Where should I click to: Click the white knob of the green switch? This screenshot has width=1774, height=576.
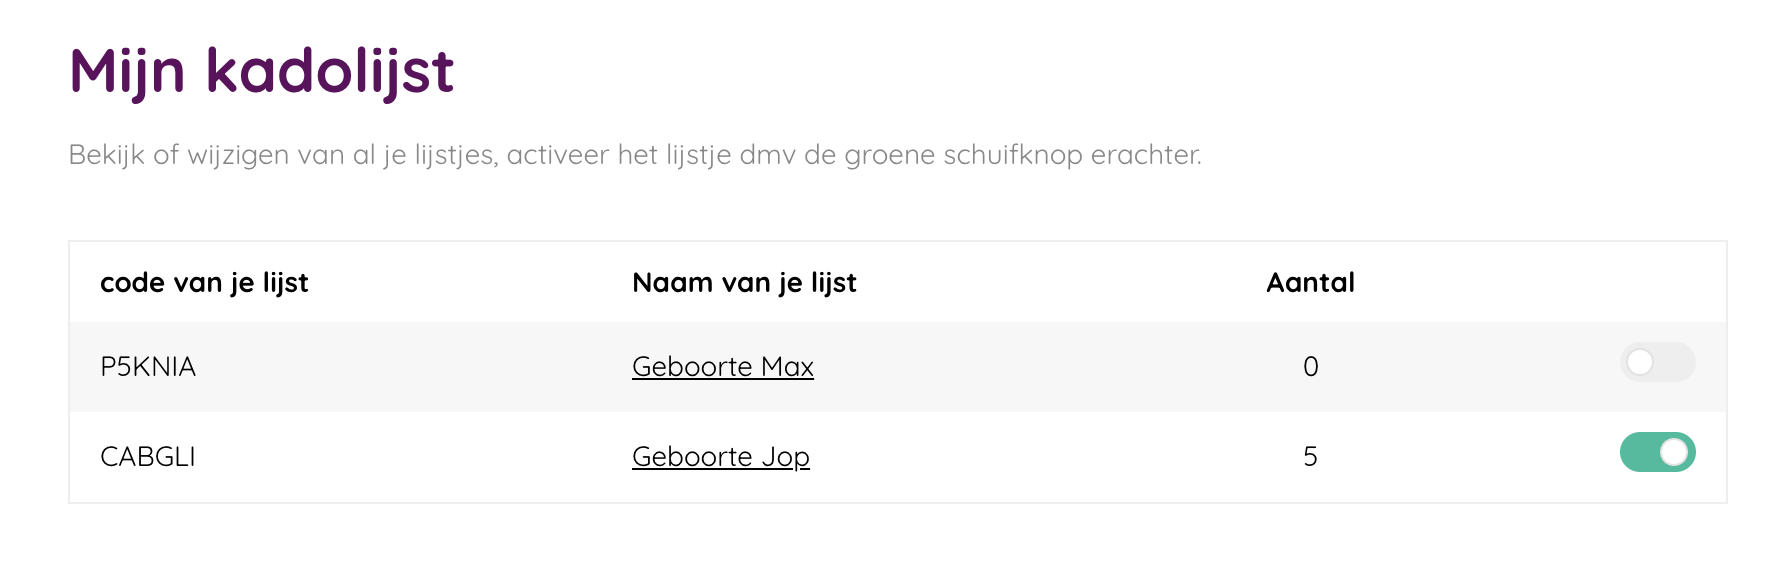pyautogui.click(x=1674, y=452)
